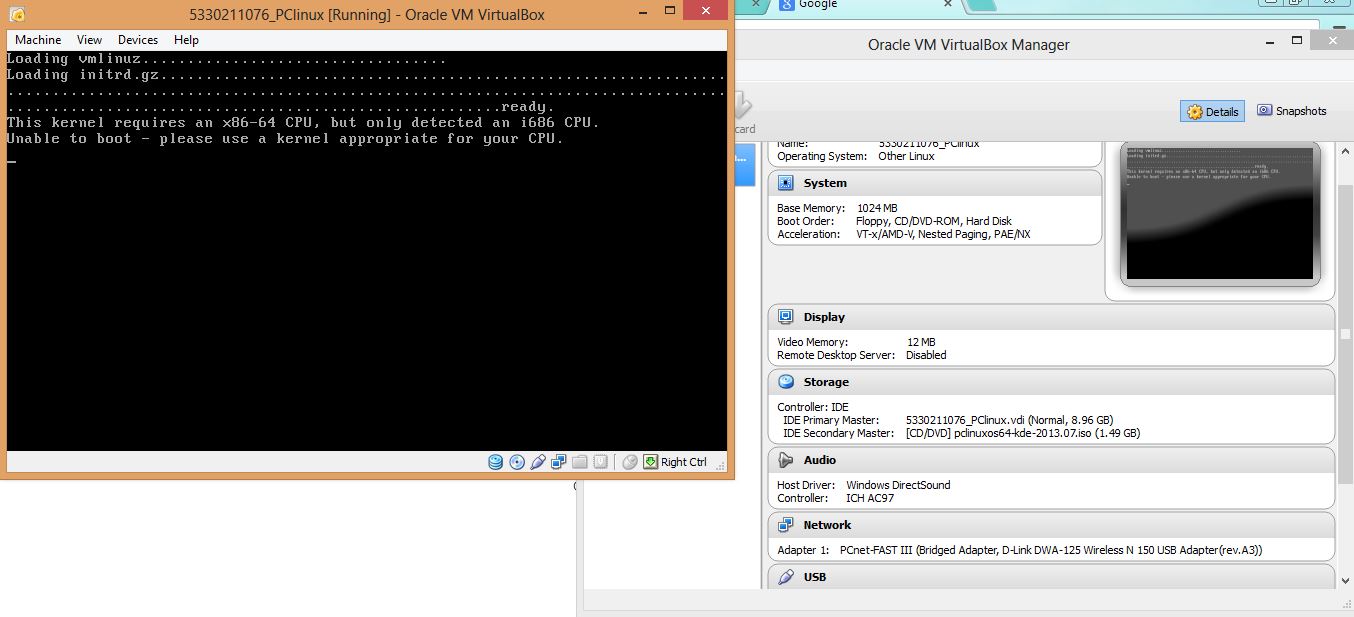Click the System section chip icon in Manager
The width and height of the screenshot is (1354, 617).
(x=785, y=183)
